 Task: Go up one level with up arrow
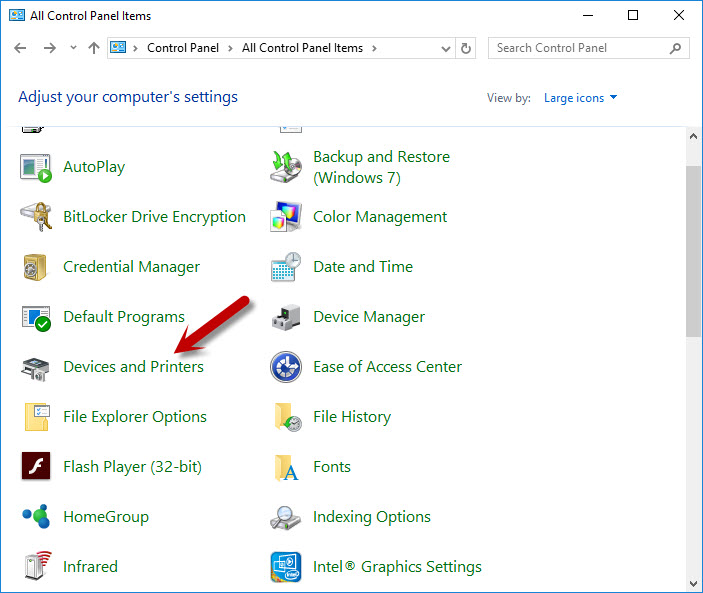click(x=94, y=48)
